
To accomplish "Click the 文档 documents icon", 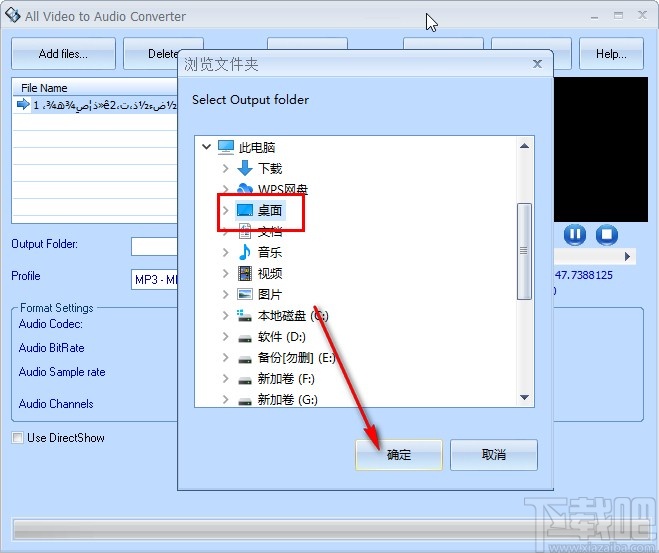I will click(245, 231).
